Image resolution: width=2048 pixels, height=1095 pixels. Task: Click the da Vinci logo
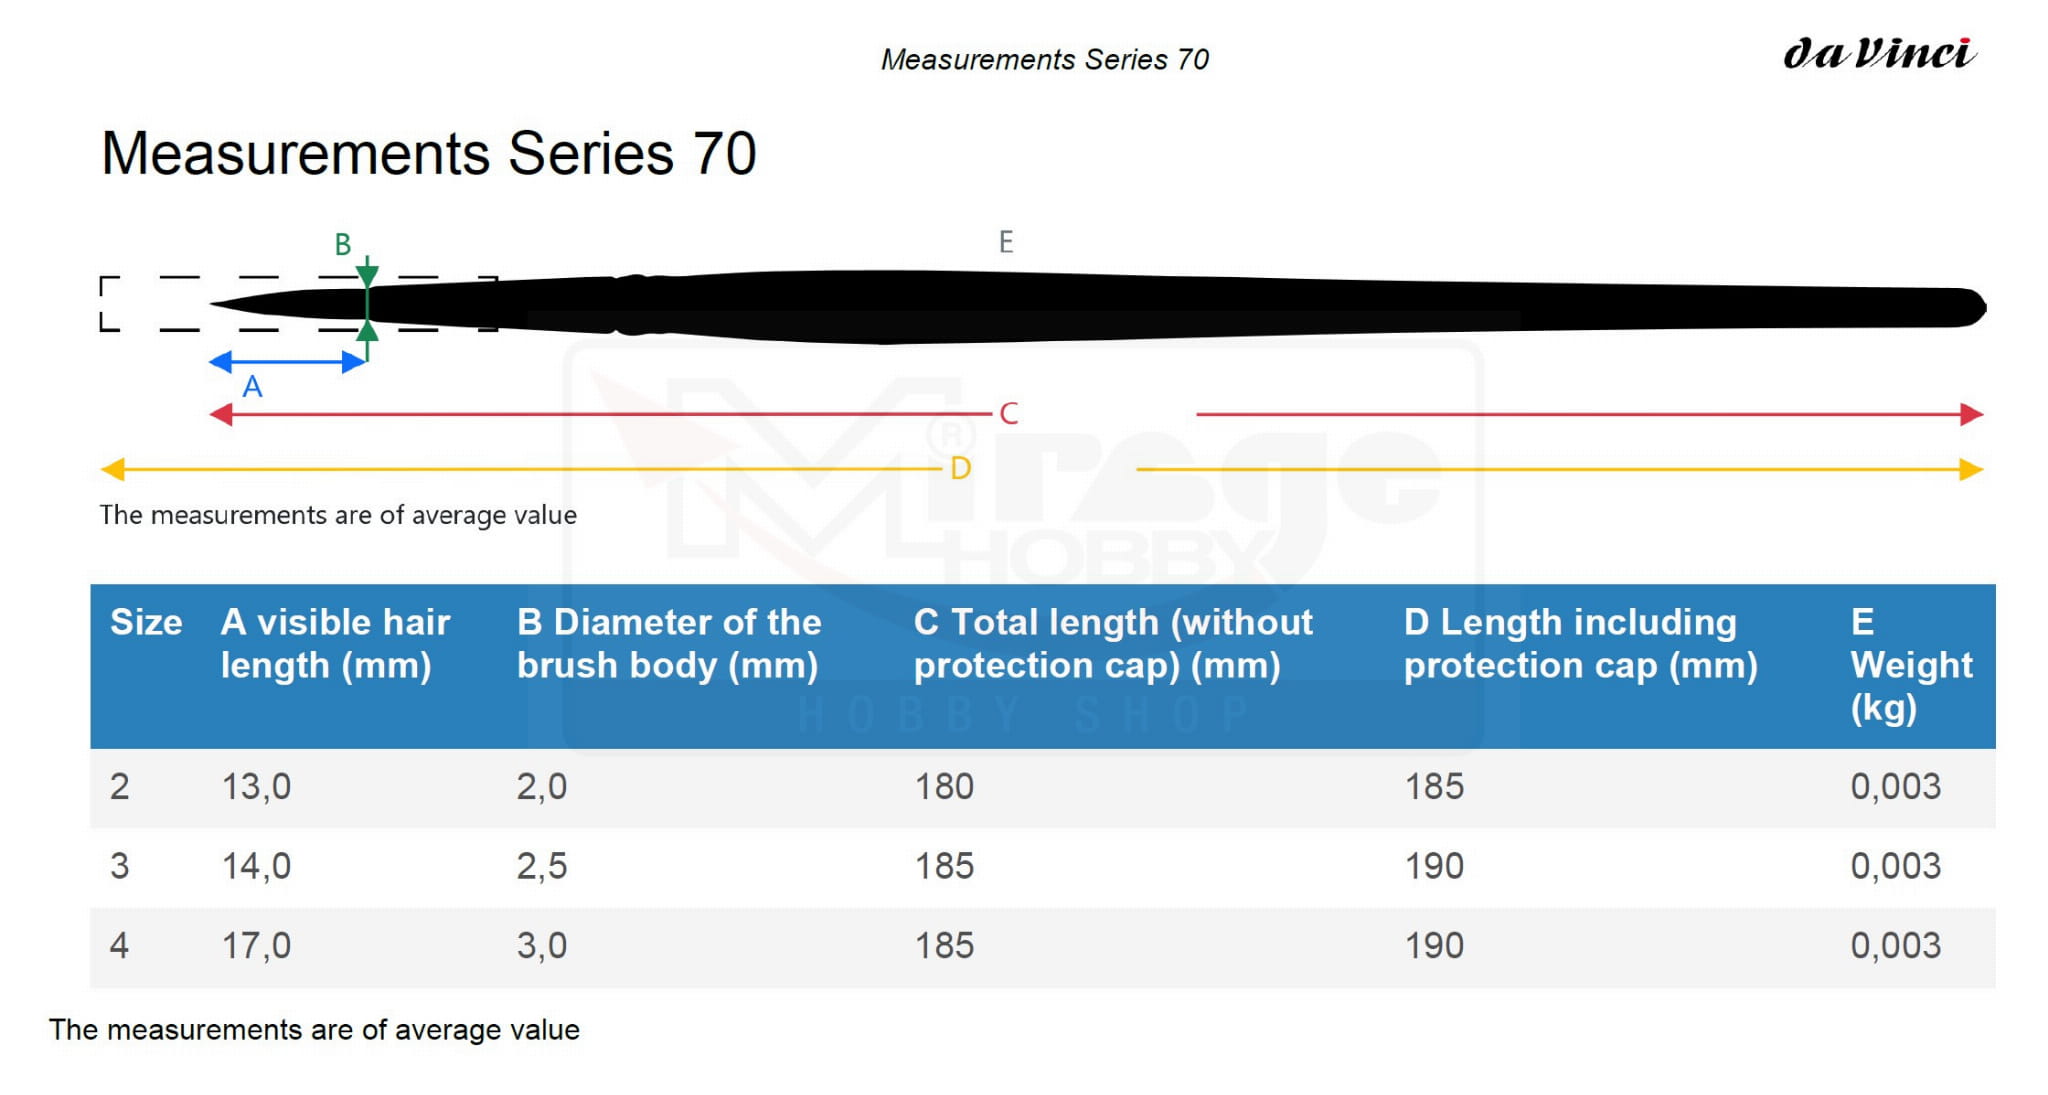click(x=1879, y=53)
